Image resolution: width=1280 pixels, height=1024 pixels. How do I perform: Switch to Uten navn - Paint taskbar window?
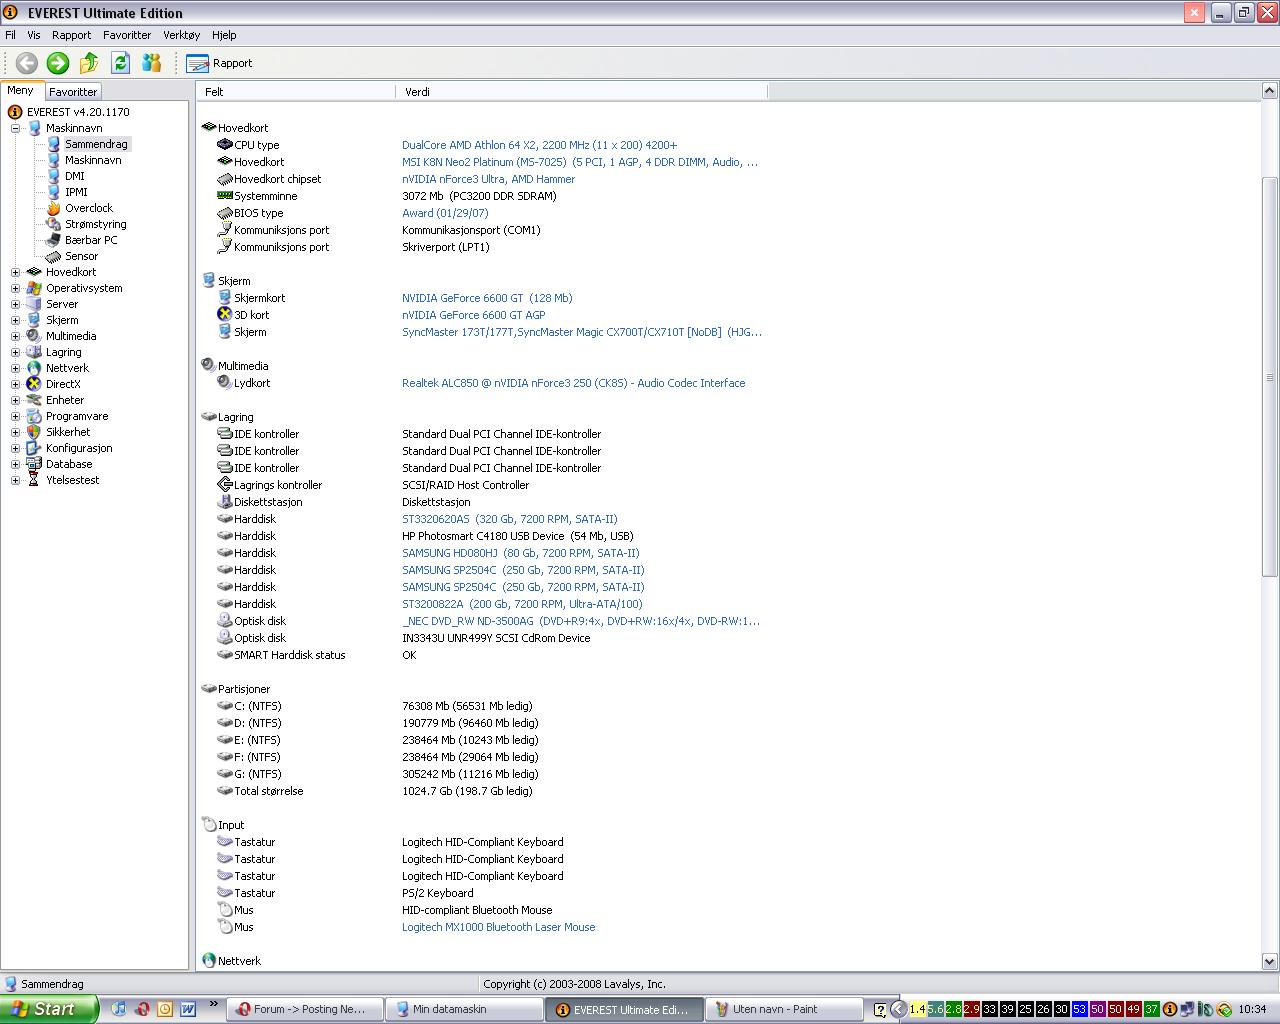[x=783, y=1009]
